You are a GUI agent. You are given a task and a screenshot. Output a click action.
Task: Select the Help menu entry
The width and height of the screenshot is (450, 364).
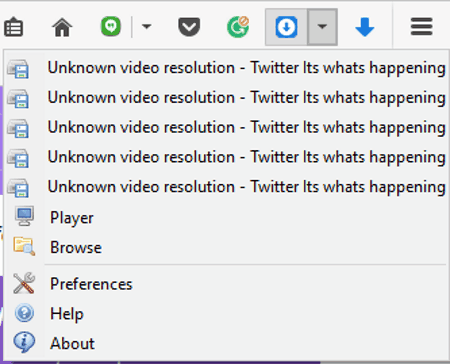point(225,313)
